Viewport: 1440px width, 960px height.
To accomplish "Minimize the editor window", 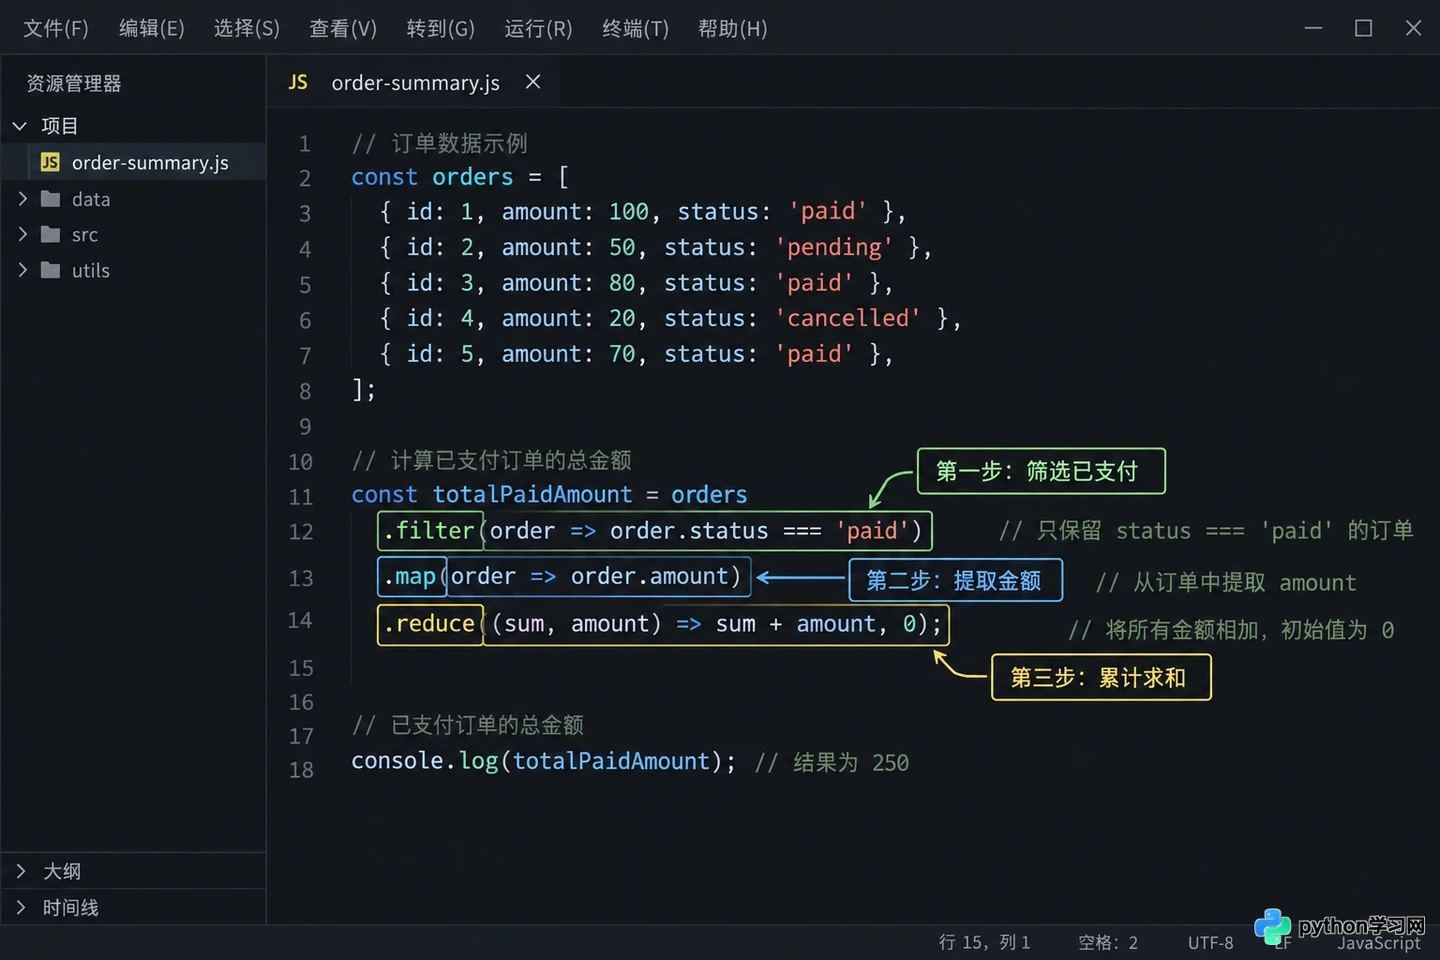I will (1313, 28).
